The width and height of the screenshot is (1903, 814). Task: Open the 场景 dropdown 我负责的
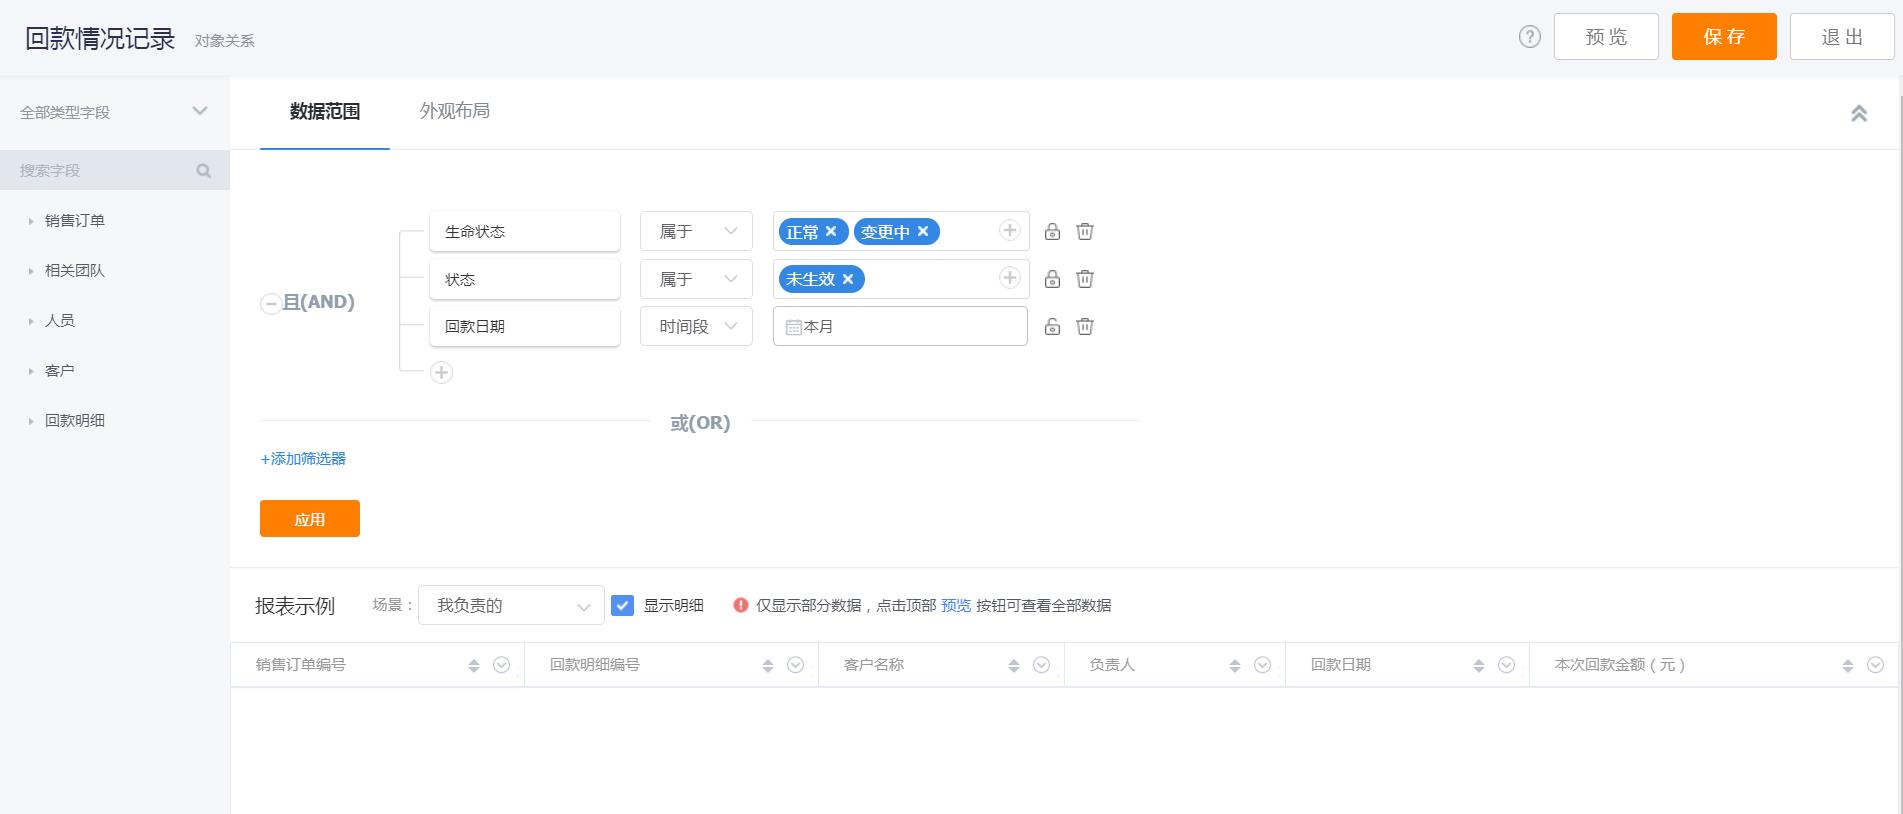(x=511, y=605)
